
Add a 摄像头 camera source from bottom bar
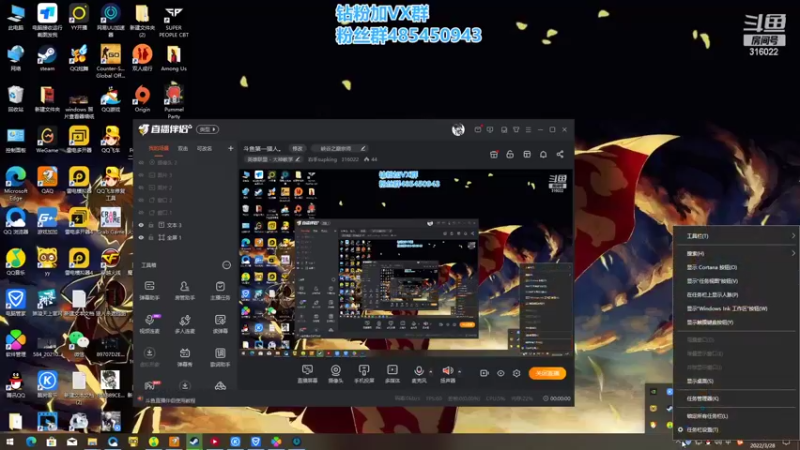click(x=335, y=373)
